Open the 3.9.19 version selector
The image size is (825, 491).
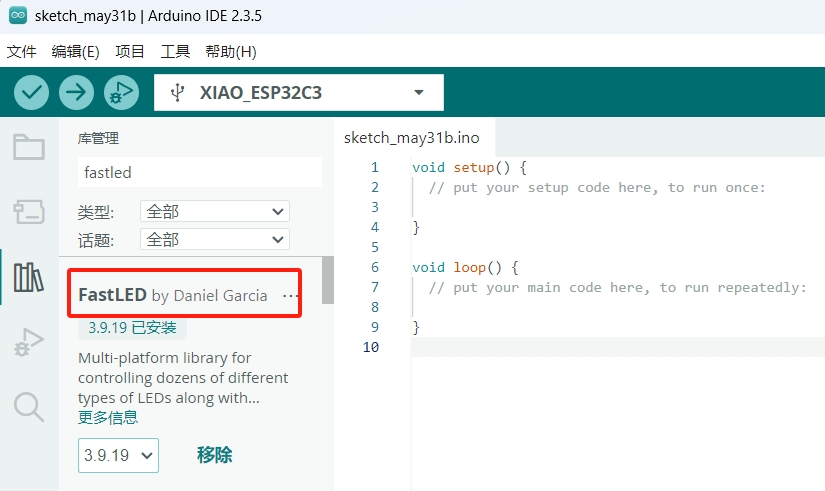click(118, 455)
